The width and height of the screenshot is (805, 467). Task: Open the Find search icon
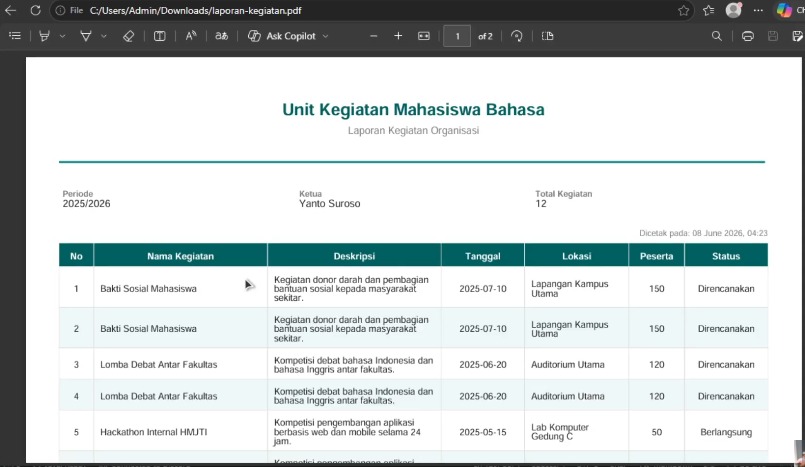[x=717, y=36]
